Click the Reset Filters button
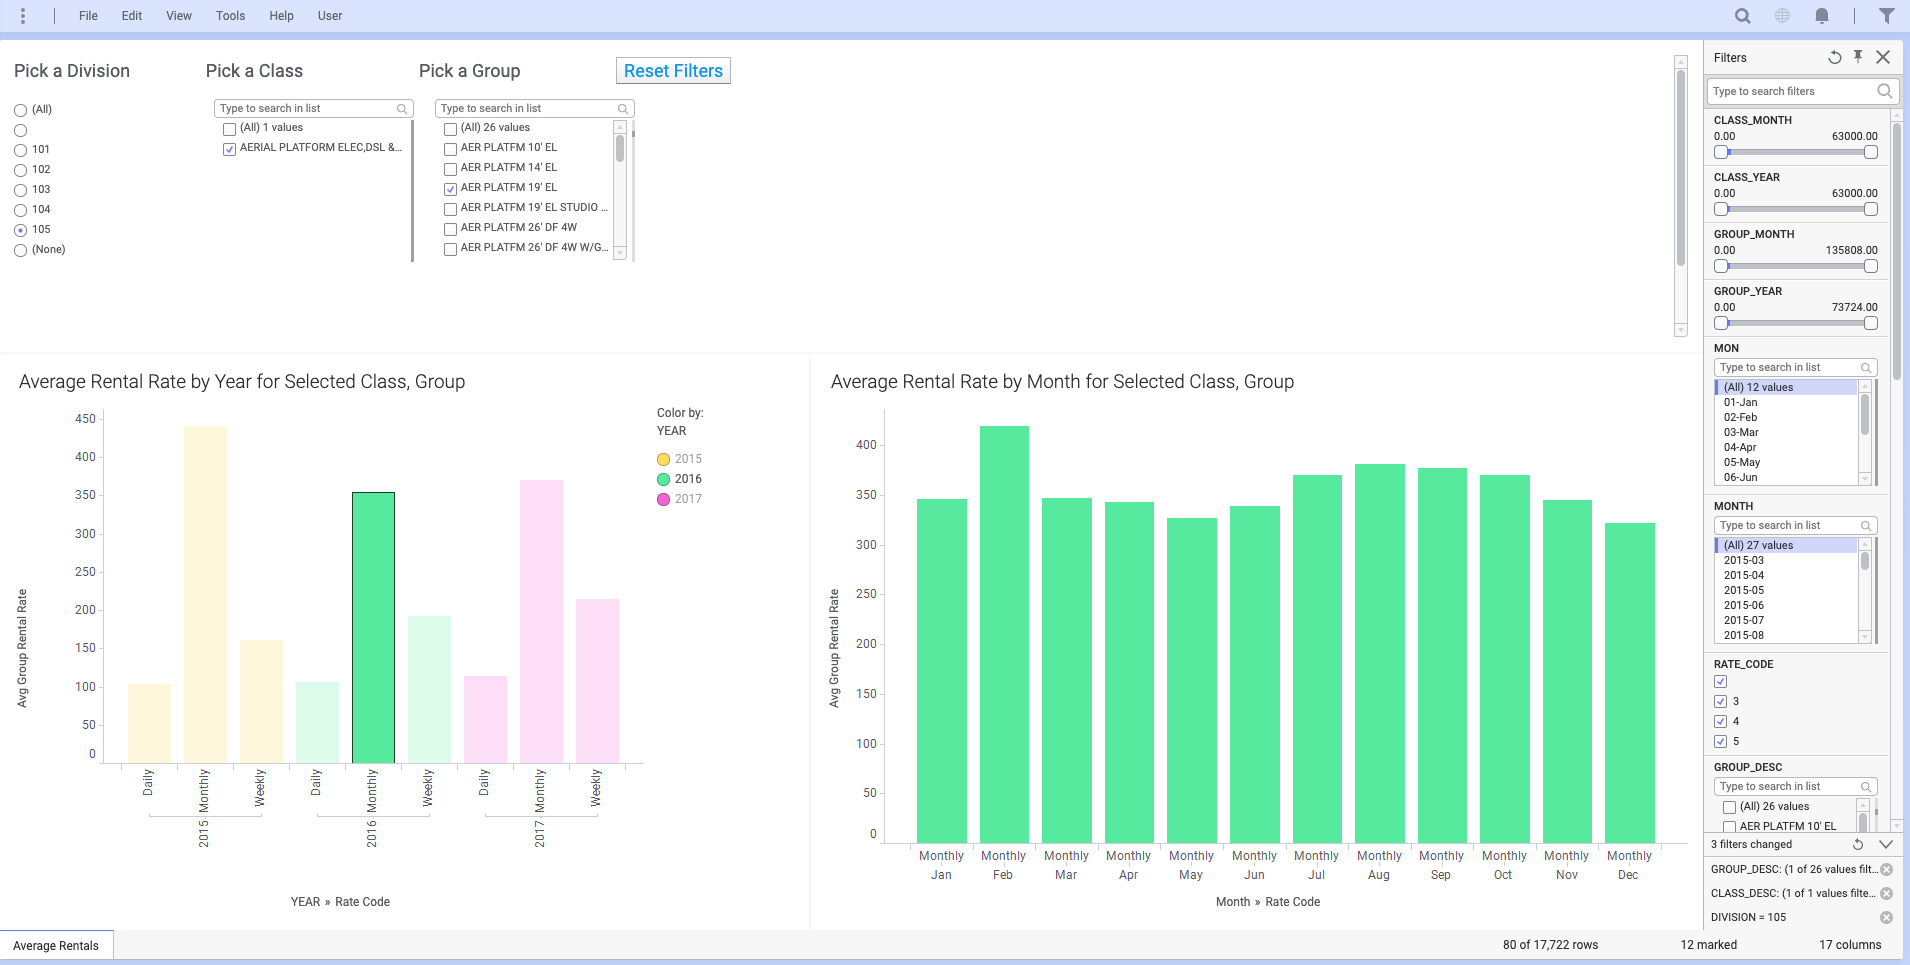 pyautogui.click(x=673, y=71)
